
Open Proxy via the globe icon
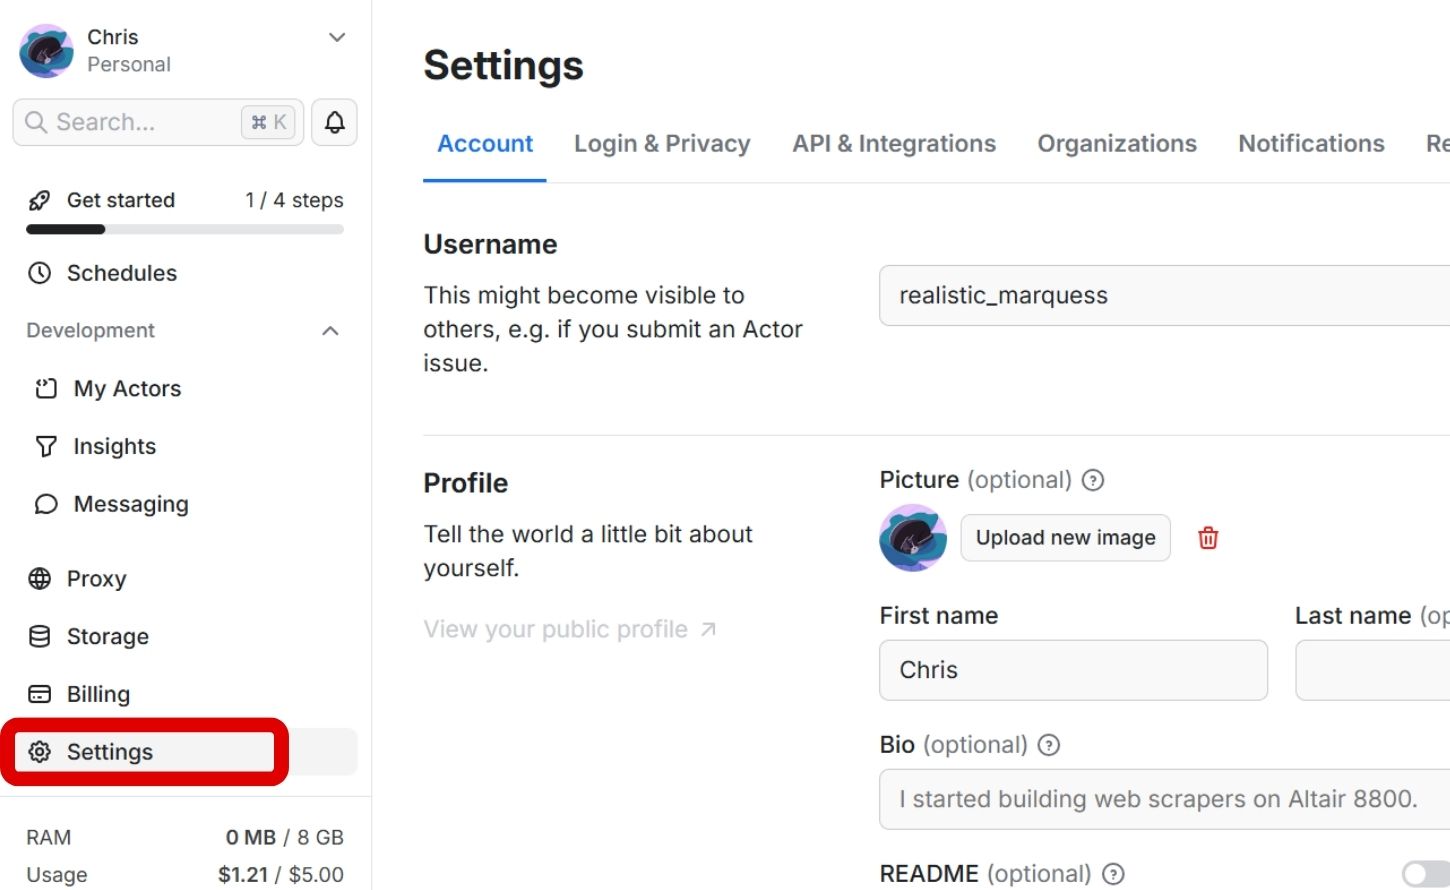40,579
